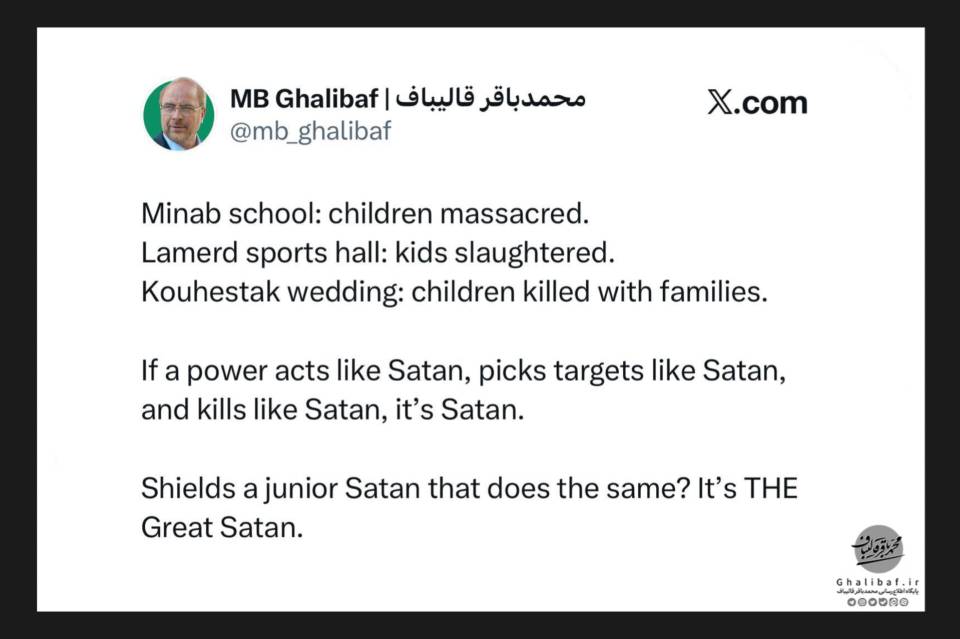
Task: Open the @mb_ghalibaf handle
Action: (x=310, y=131)
